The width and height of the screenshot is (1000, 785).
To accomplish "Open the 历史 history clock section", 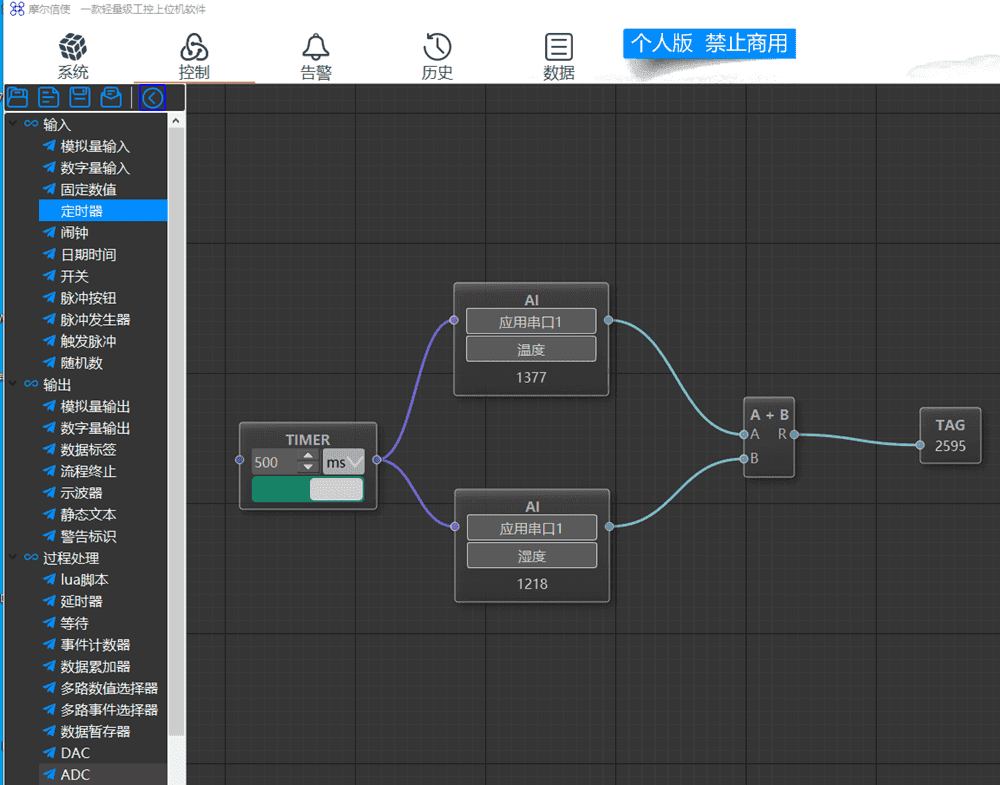I will [x=437, y=56].
